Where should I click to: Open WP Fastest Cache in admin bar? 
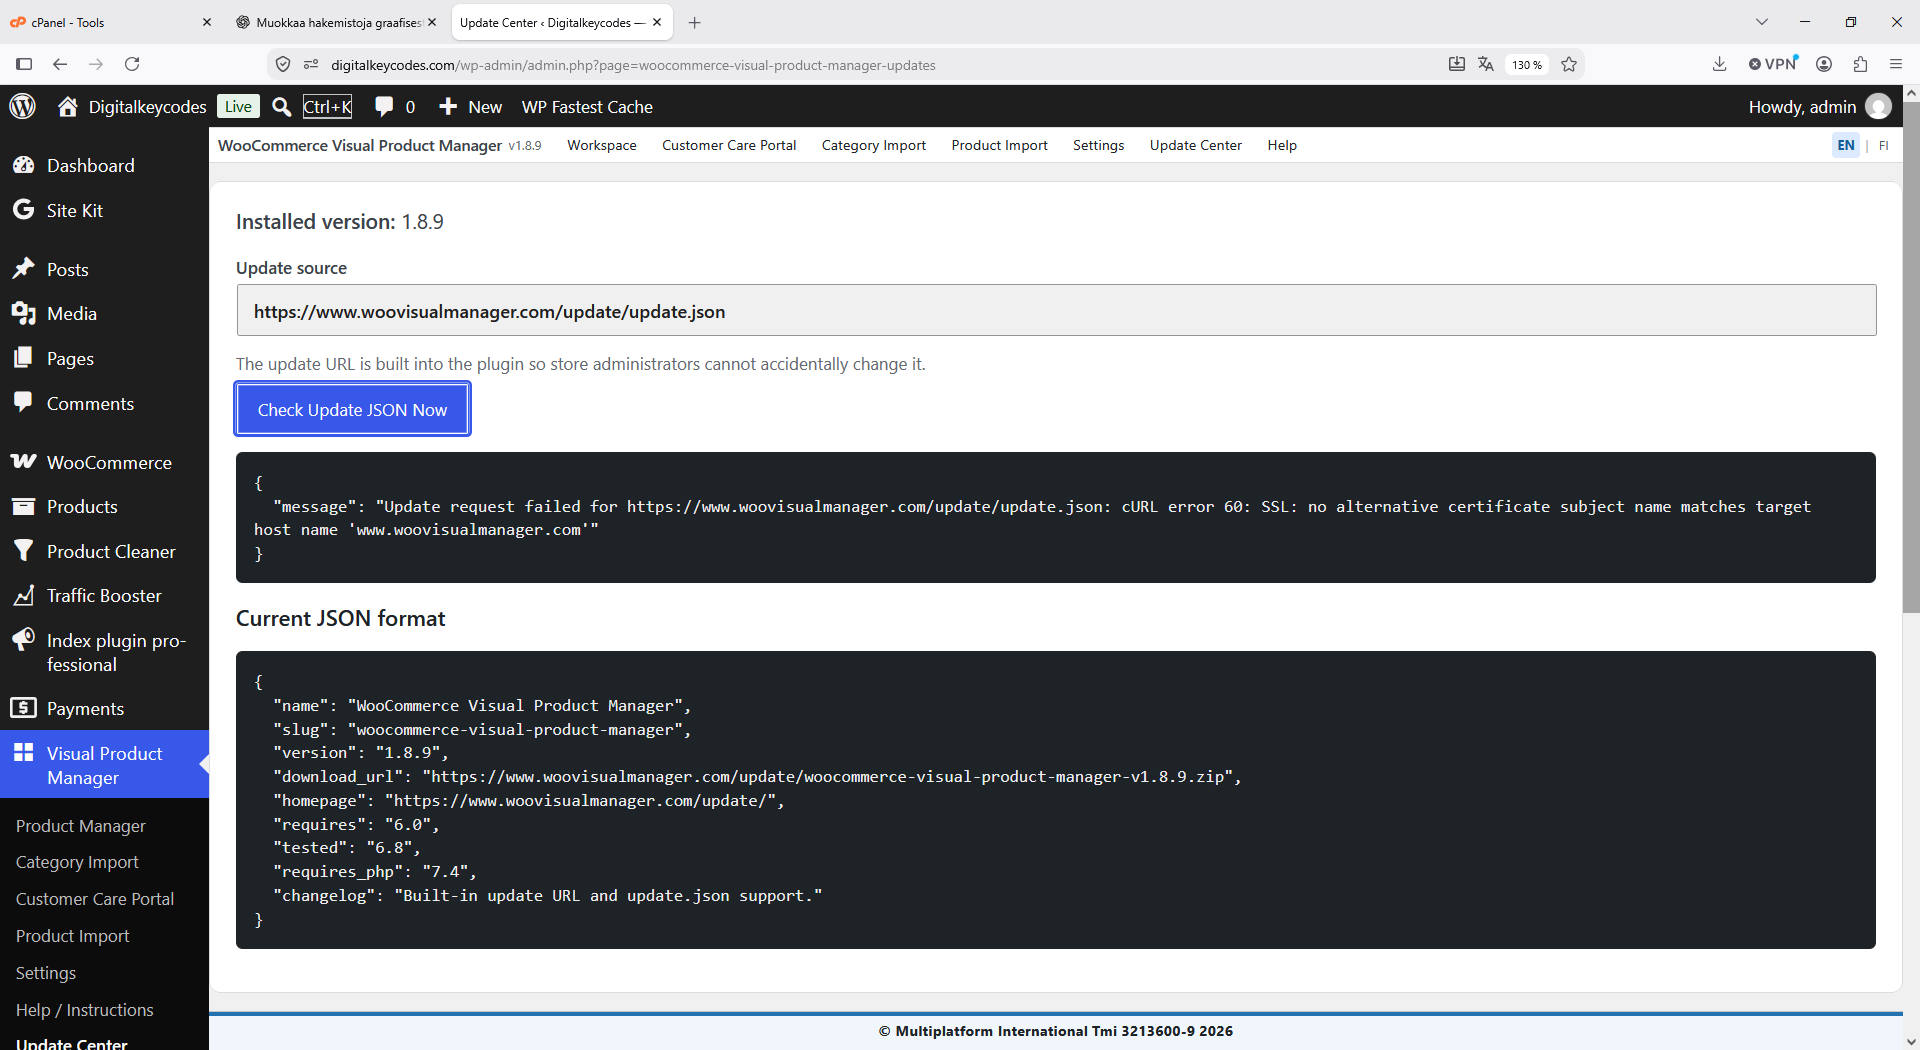(587, 107)
